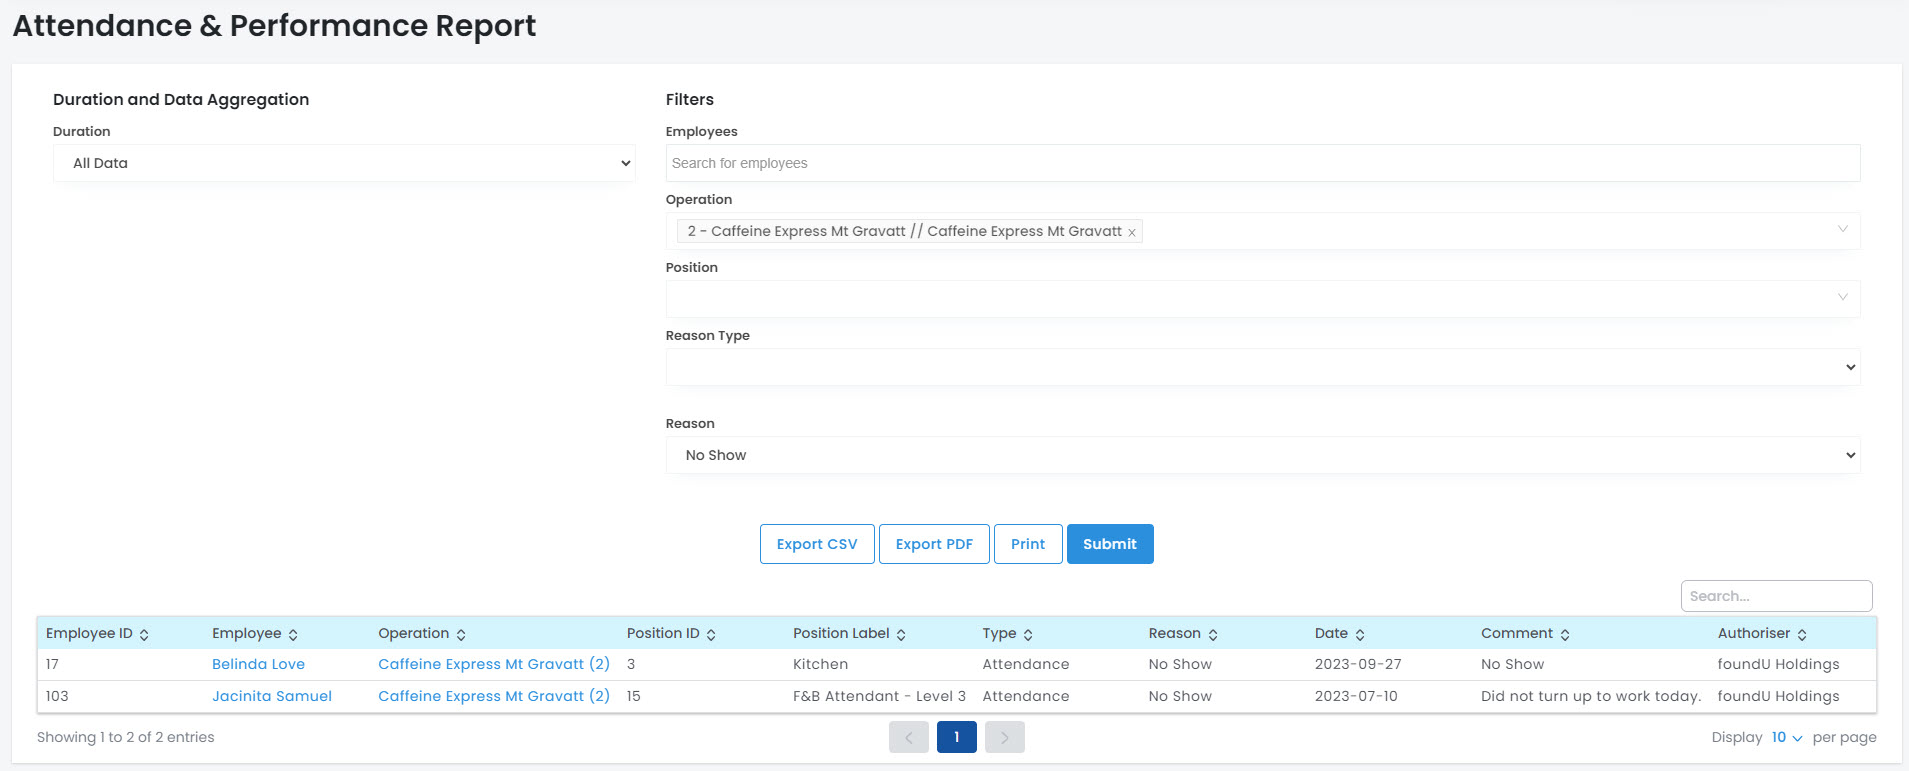The width and height of the screenshot is (1909, 771).
Task: Open the Duration dropdown showing All Data
Action: click(x=344, y=163)
